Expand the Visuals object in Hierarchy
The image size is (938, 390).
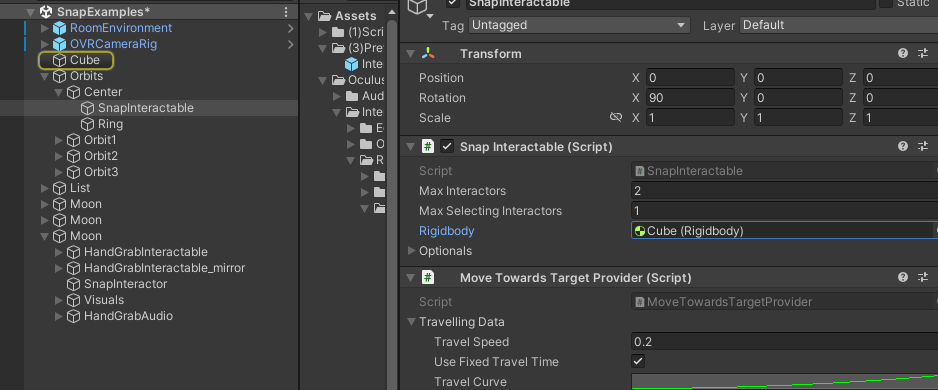point(59,300)
